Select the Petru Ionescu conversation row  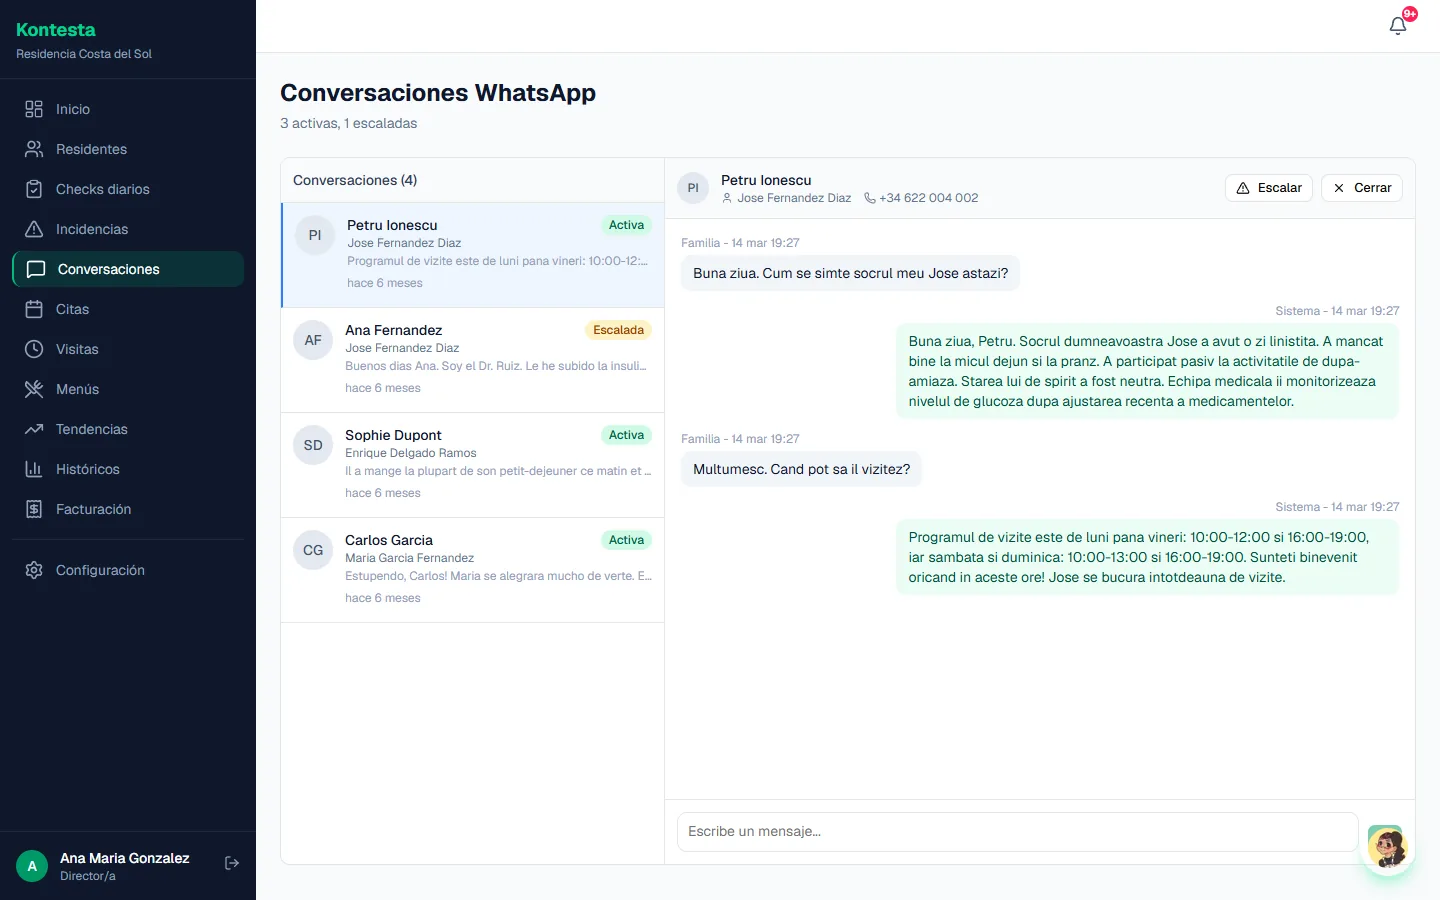point(472,255)
